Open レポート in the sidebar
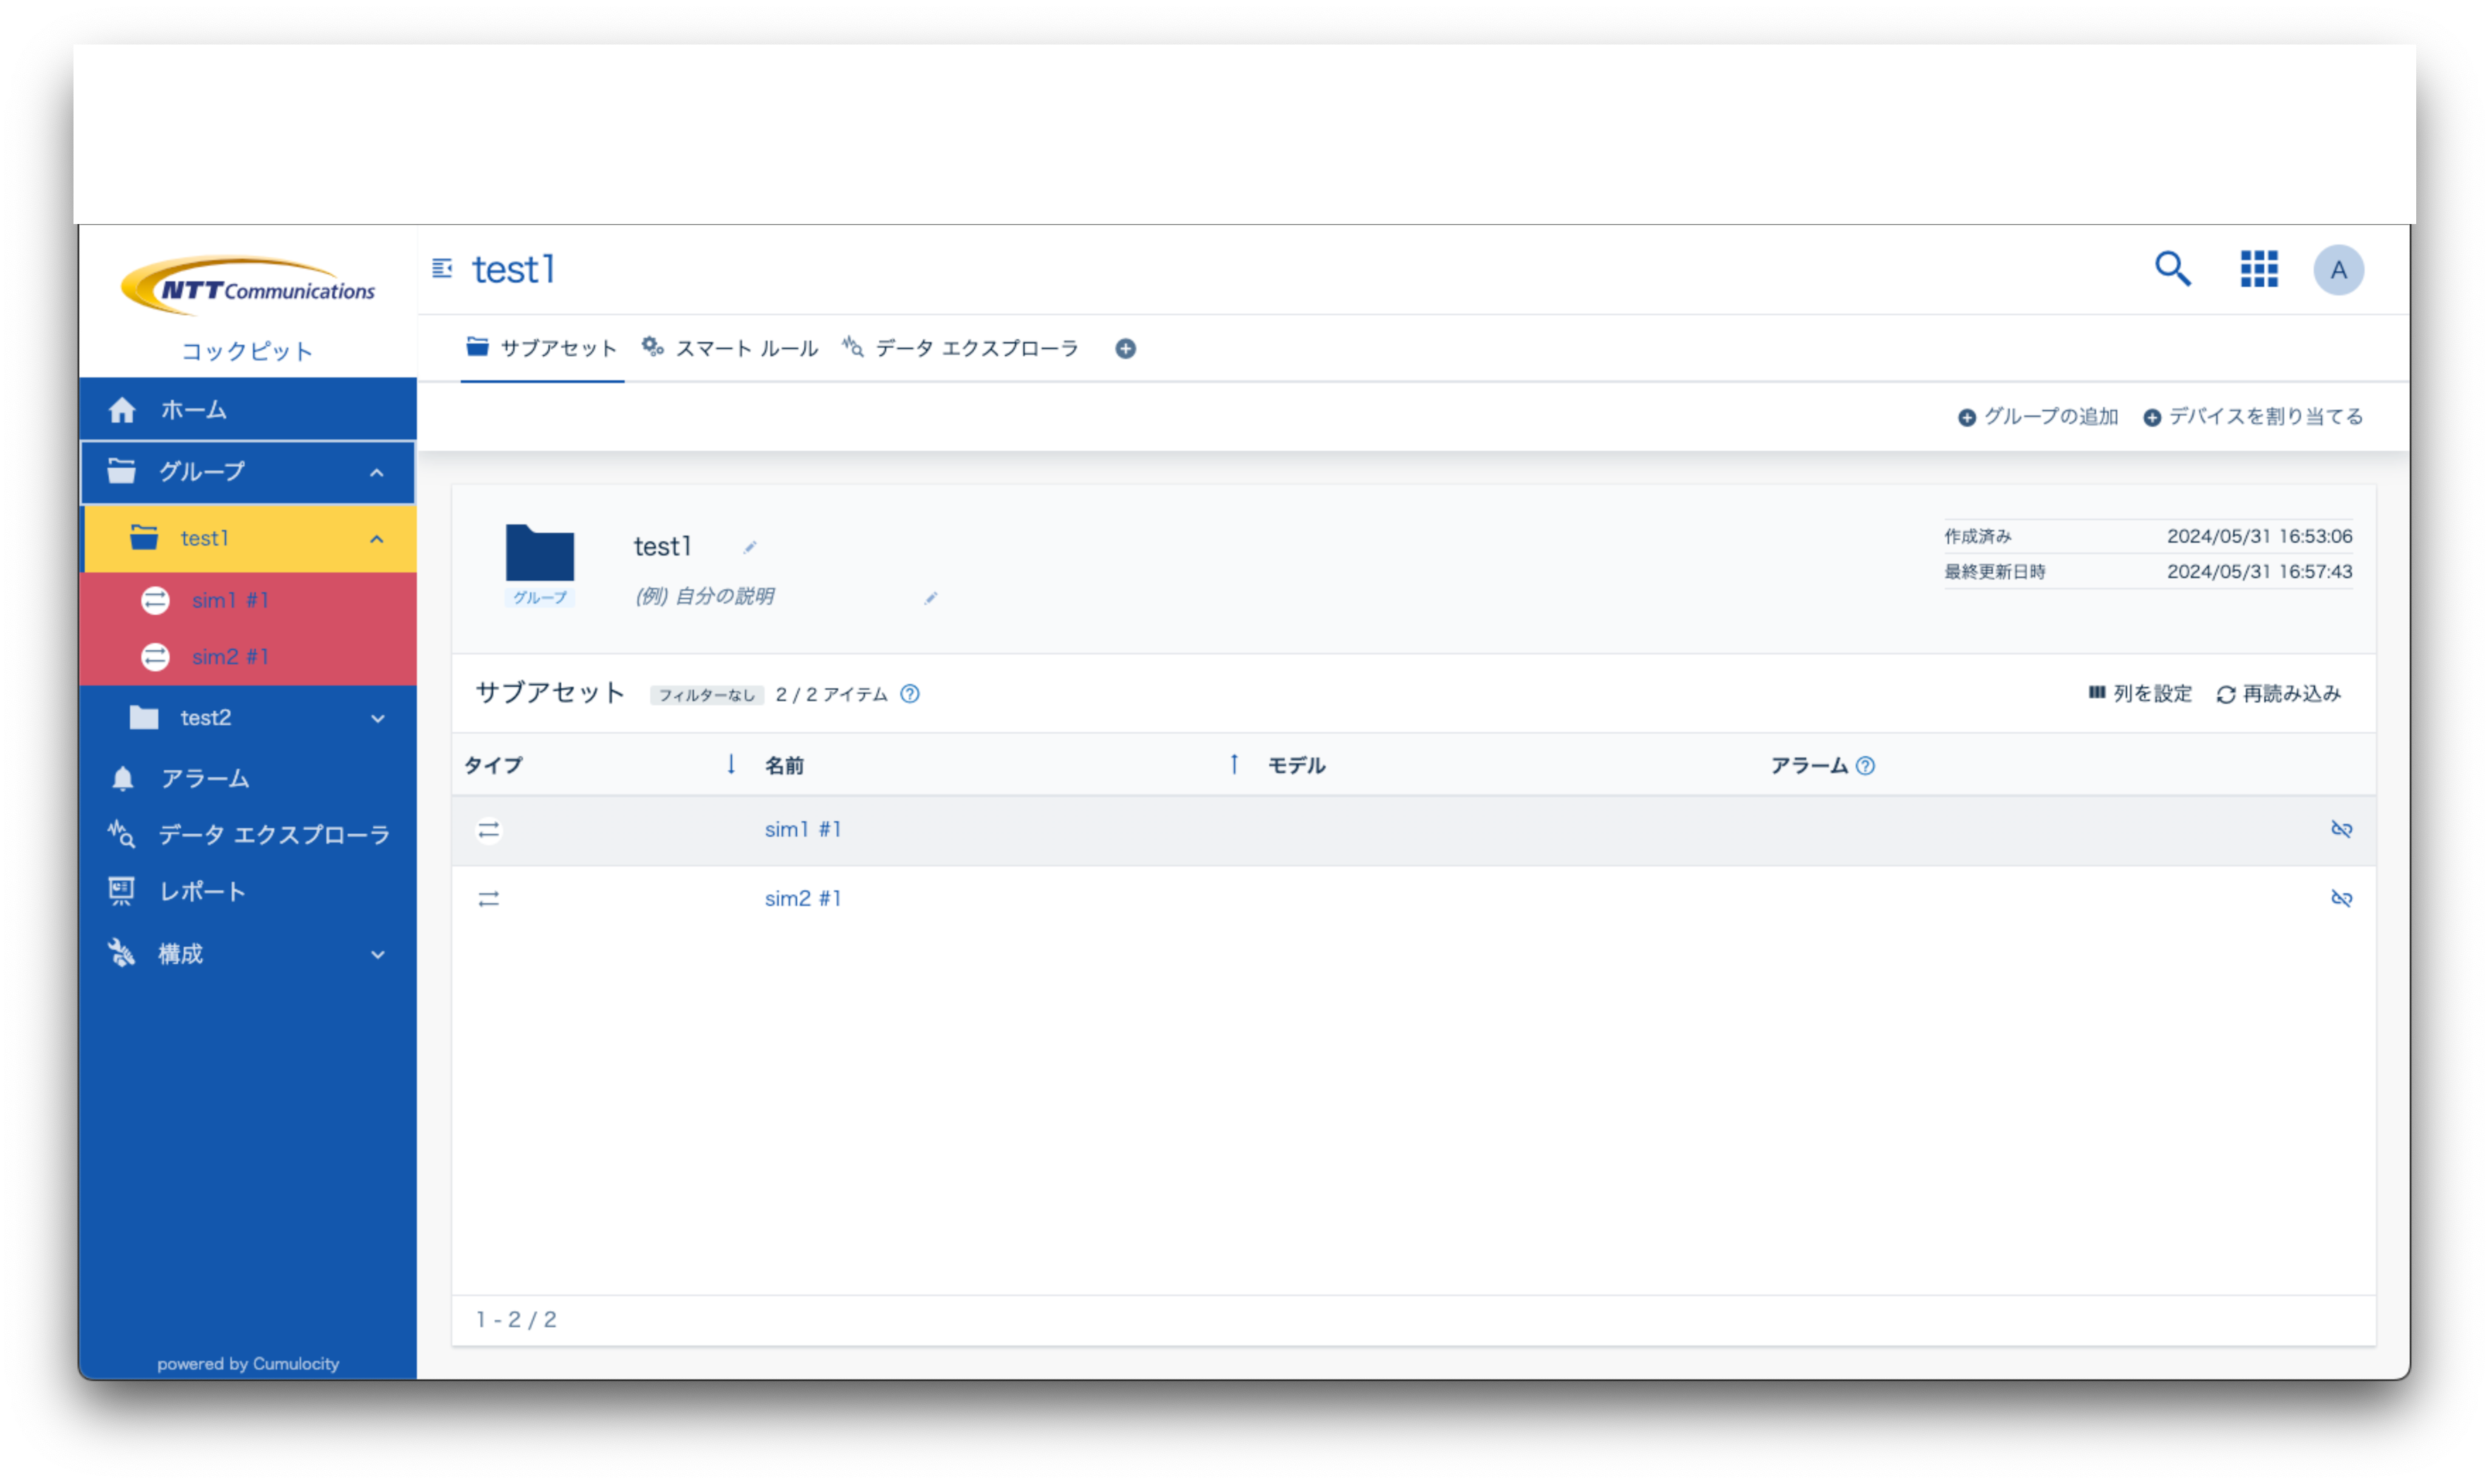Viewport: 2489px width, 1484px height. click(248, 892)
